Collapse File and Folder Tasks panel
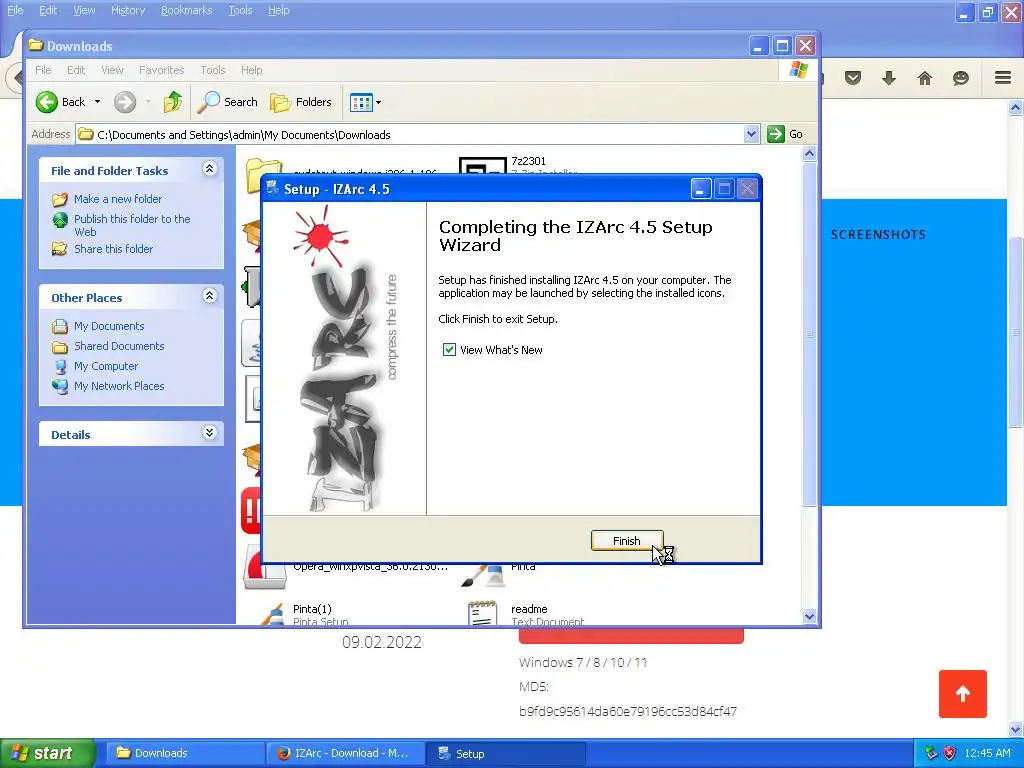This screenshot has height=768, width=1024. (209, 169)
